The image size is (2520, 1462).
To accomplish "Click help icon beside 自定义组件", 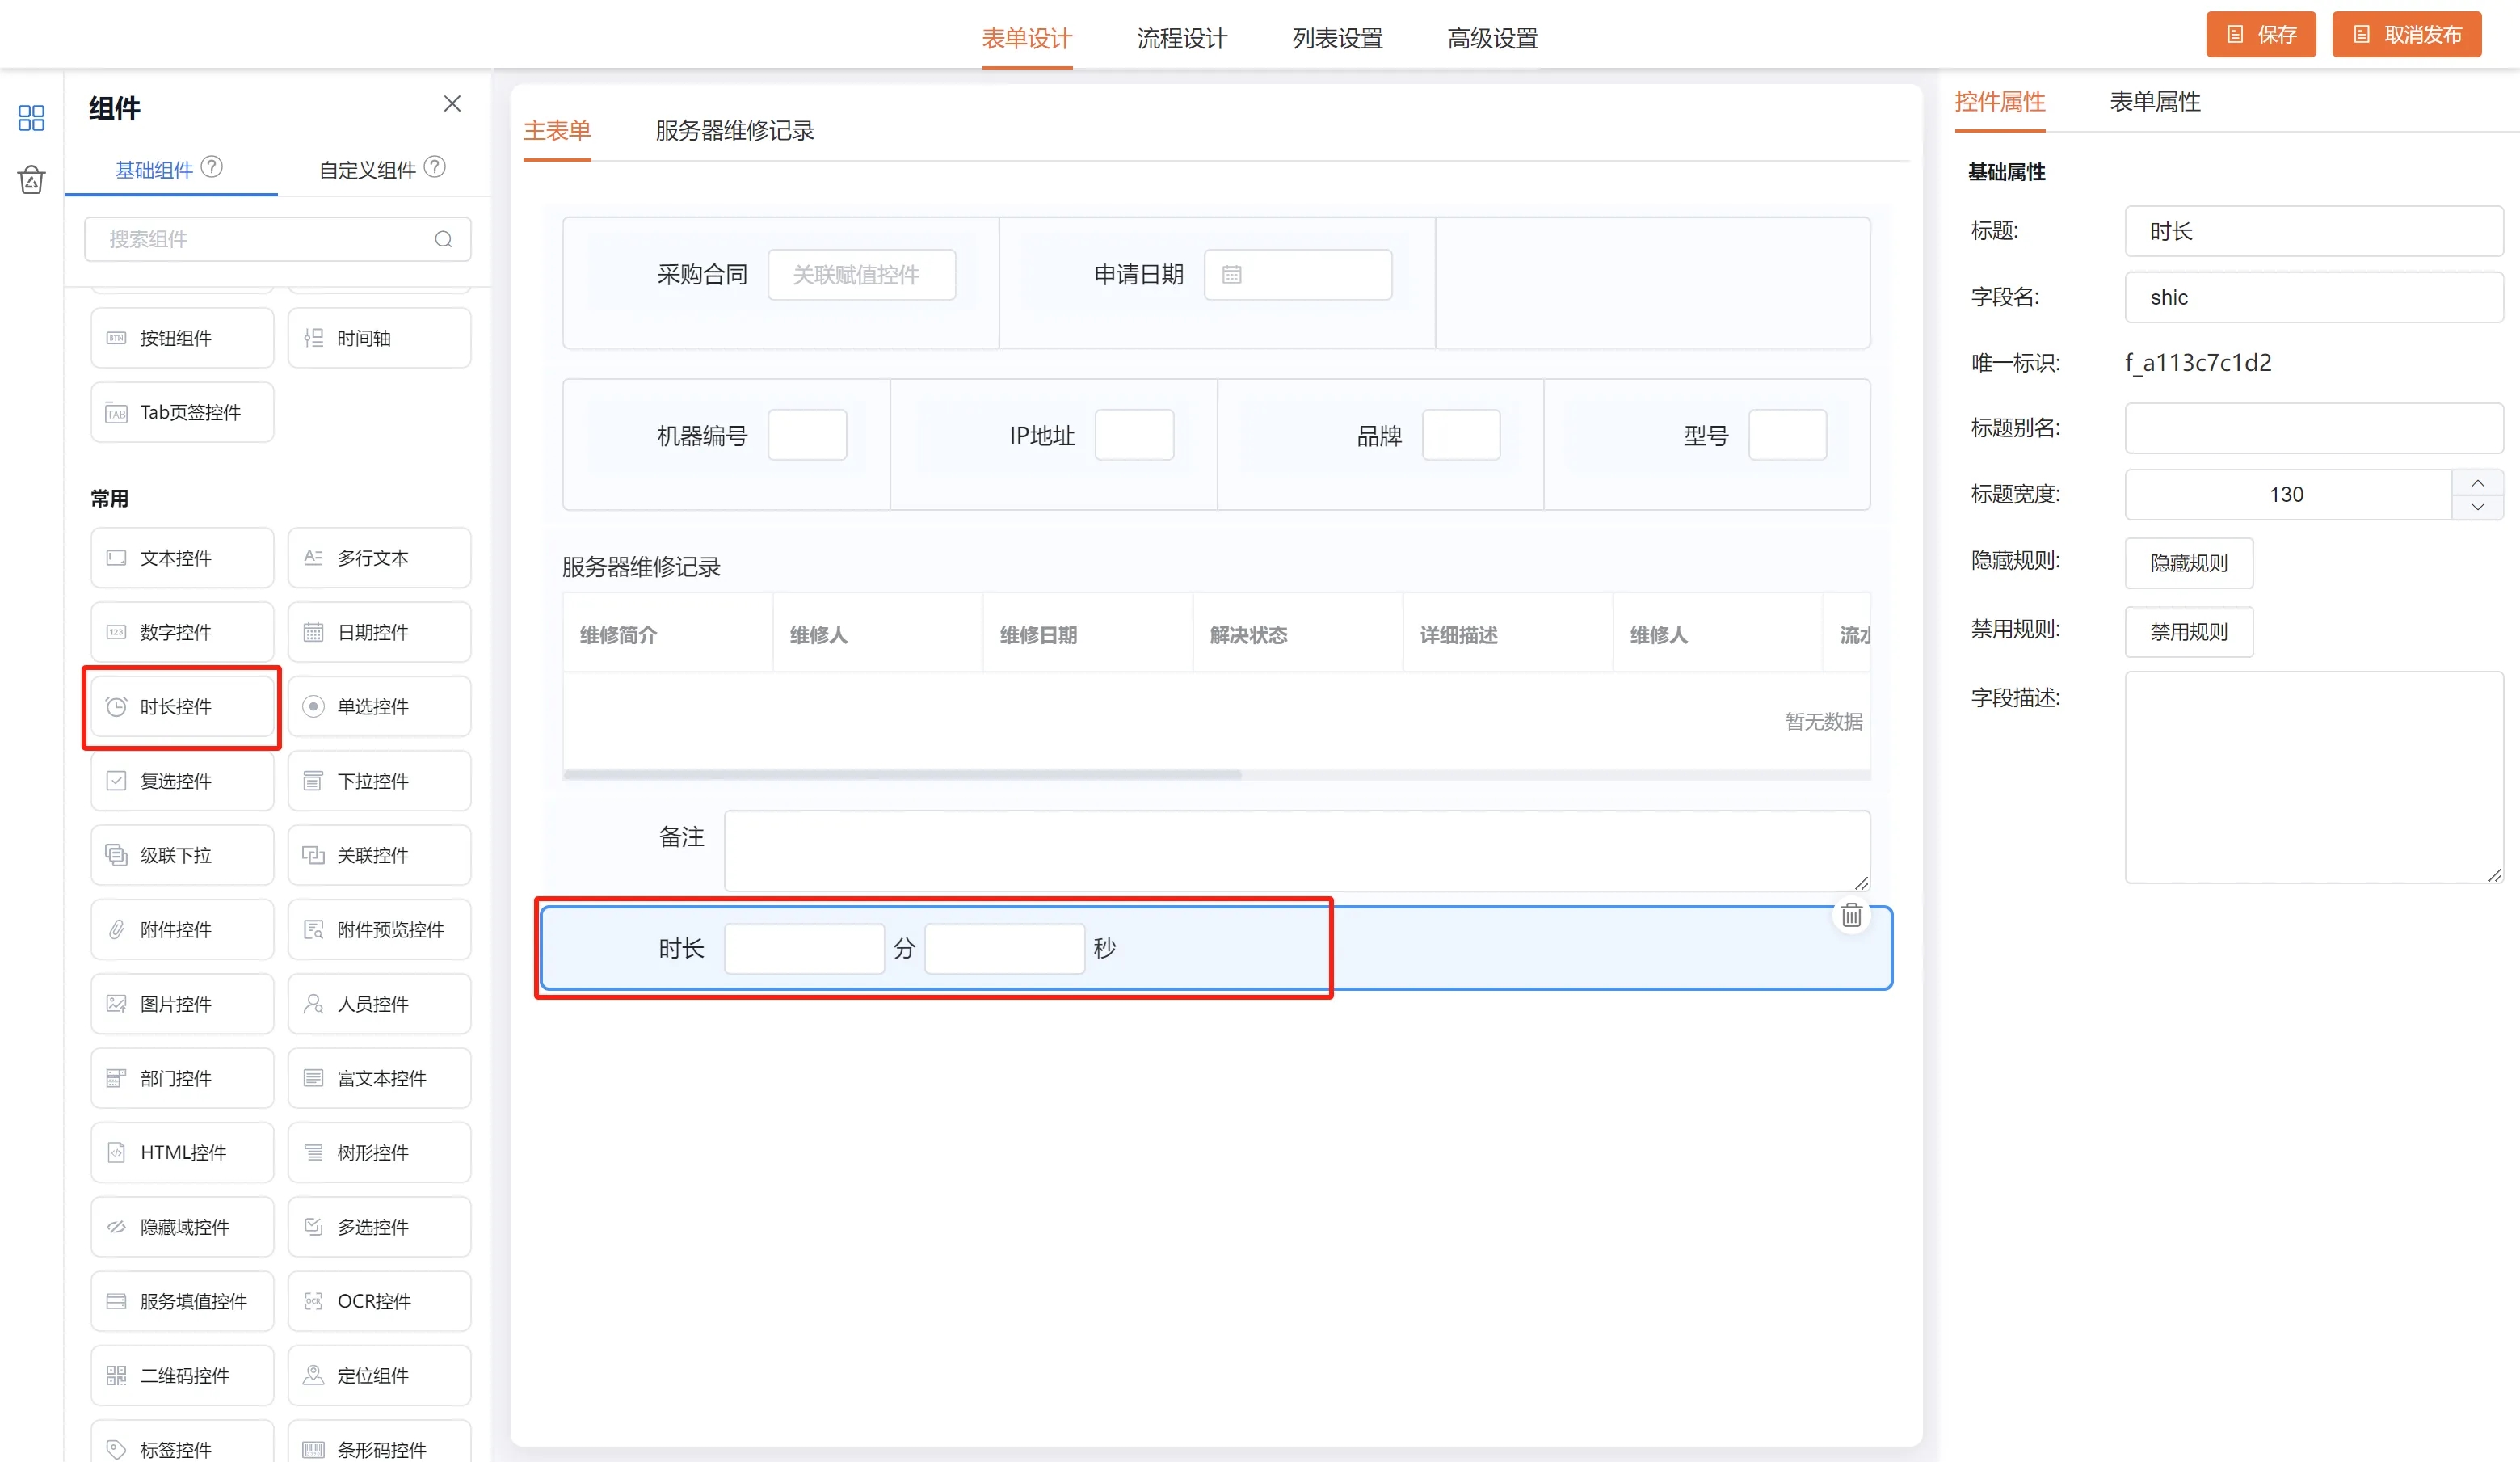I will coord(435,167).
